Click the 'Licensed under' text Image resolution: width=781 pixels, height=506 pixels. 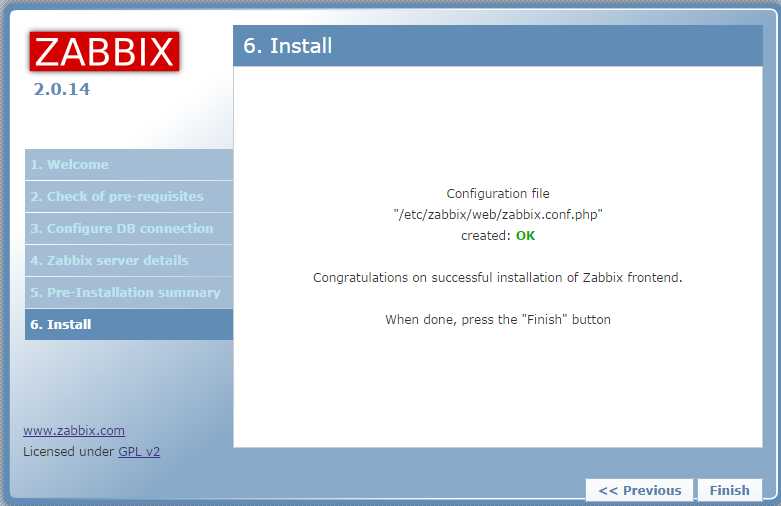point(69,452)
